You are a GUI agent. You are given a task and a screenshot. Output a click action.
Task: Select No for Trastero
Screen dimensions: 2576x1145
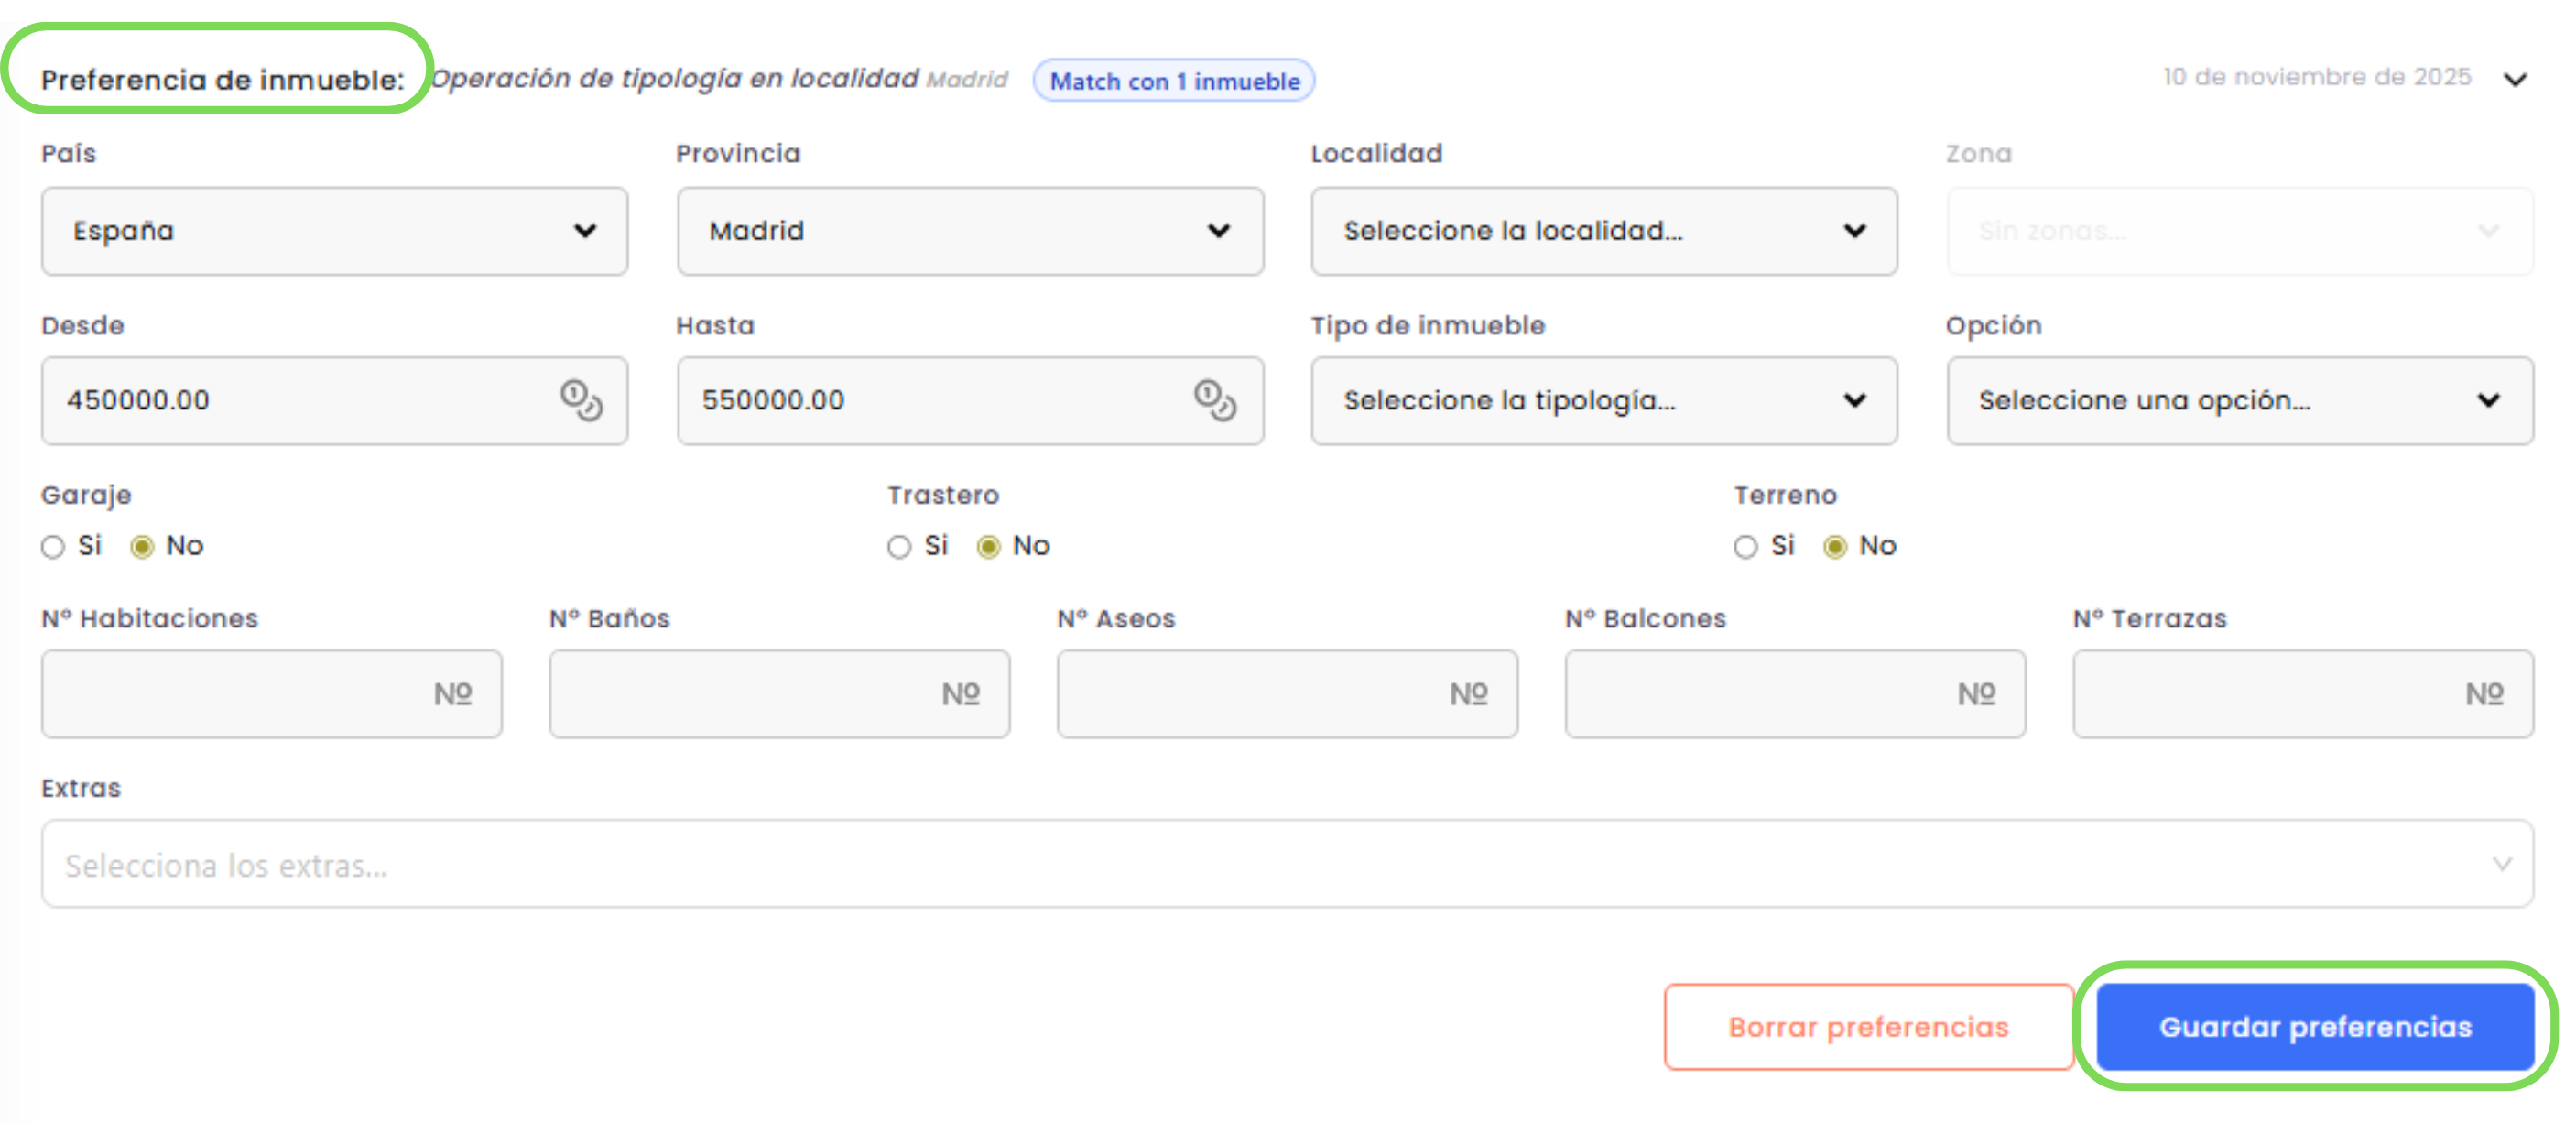click(x=988, y=547)
